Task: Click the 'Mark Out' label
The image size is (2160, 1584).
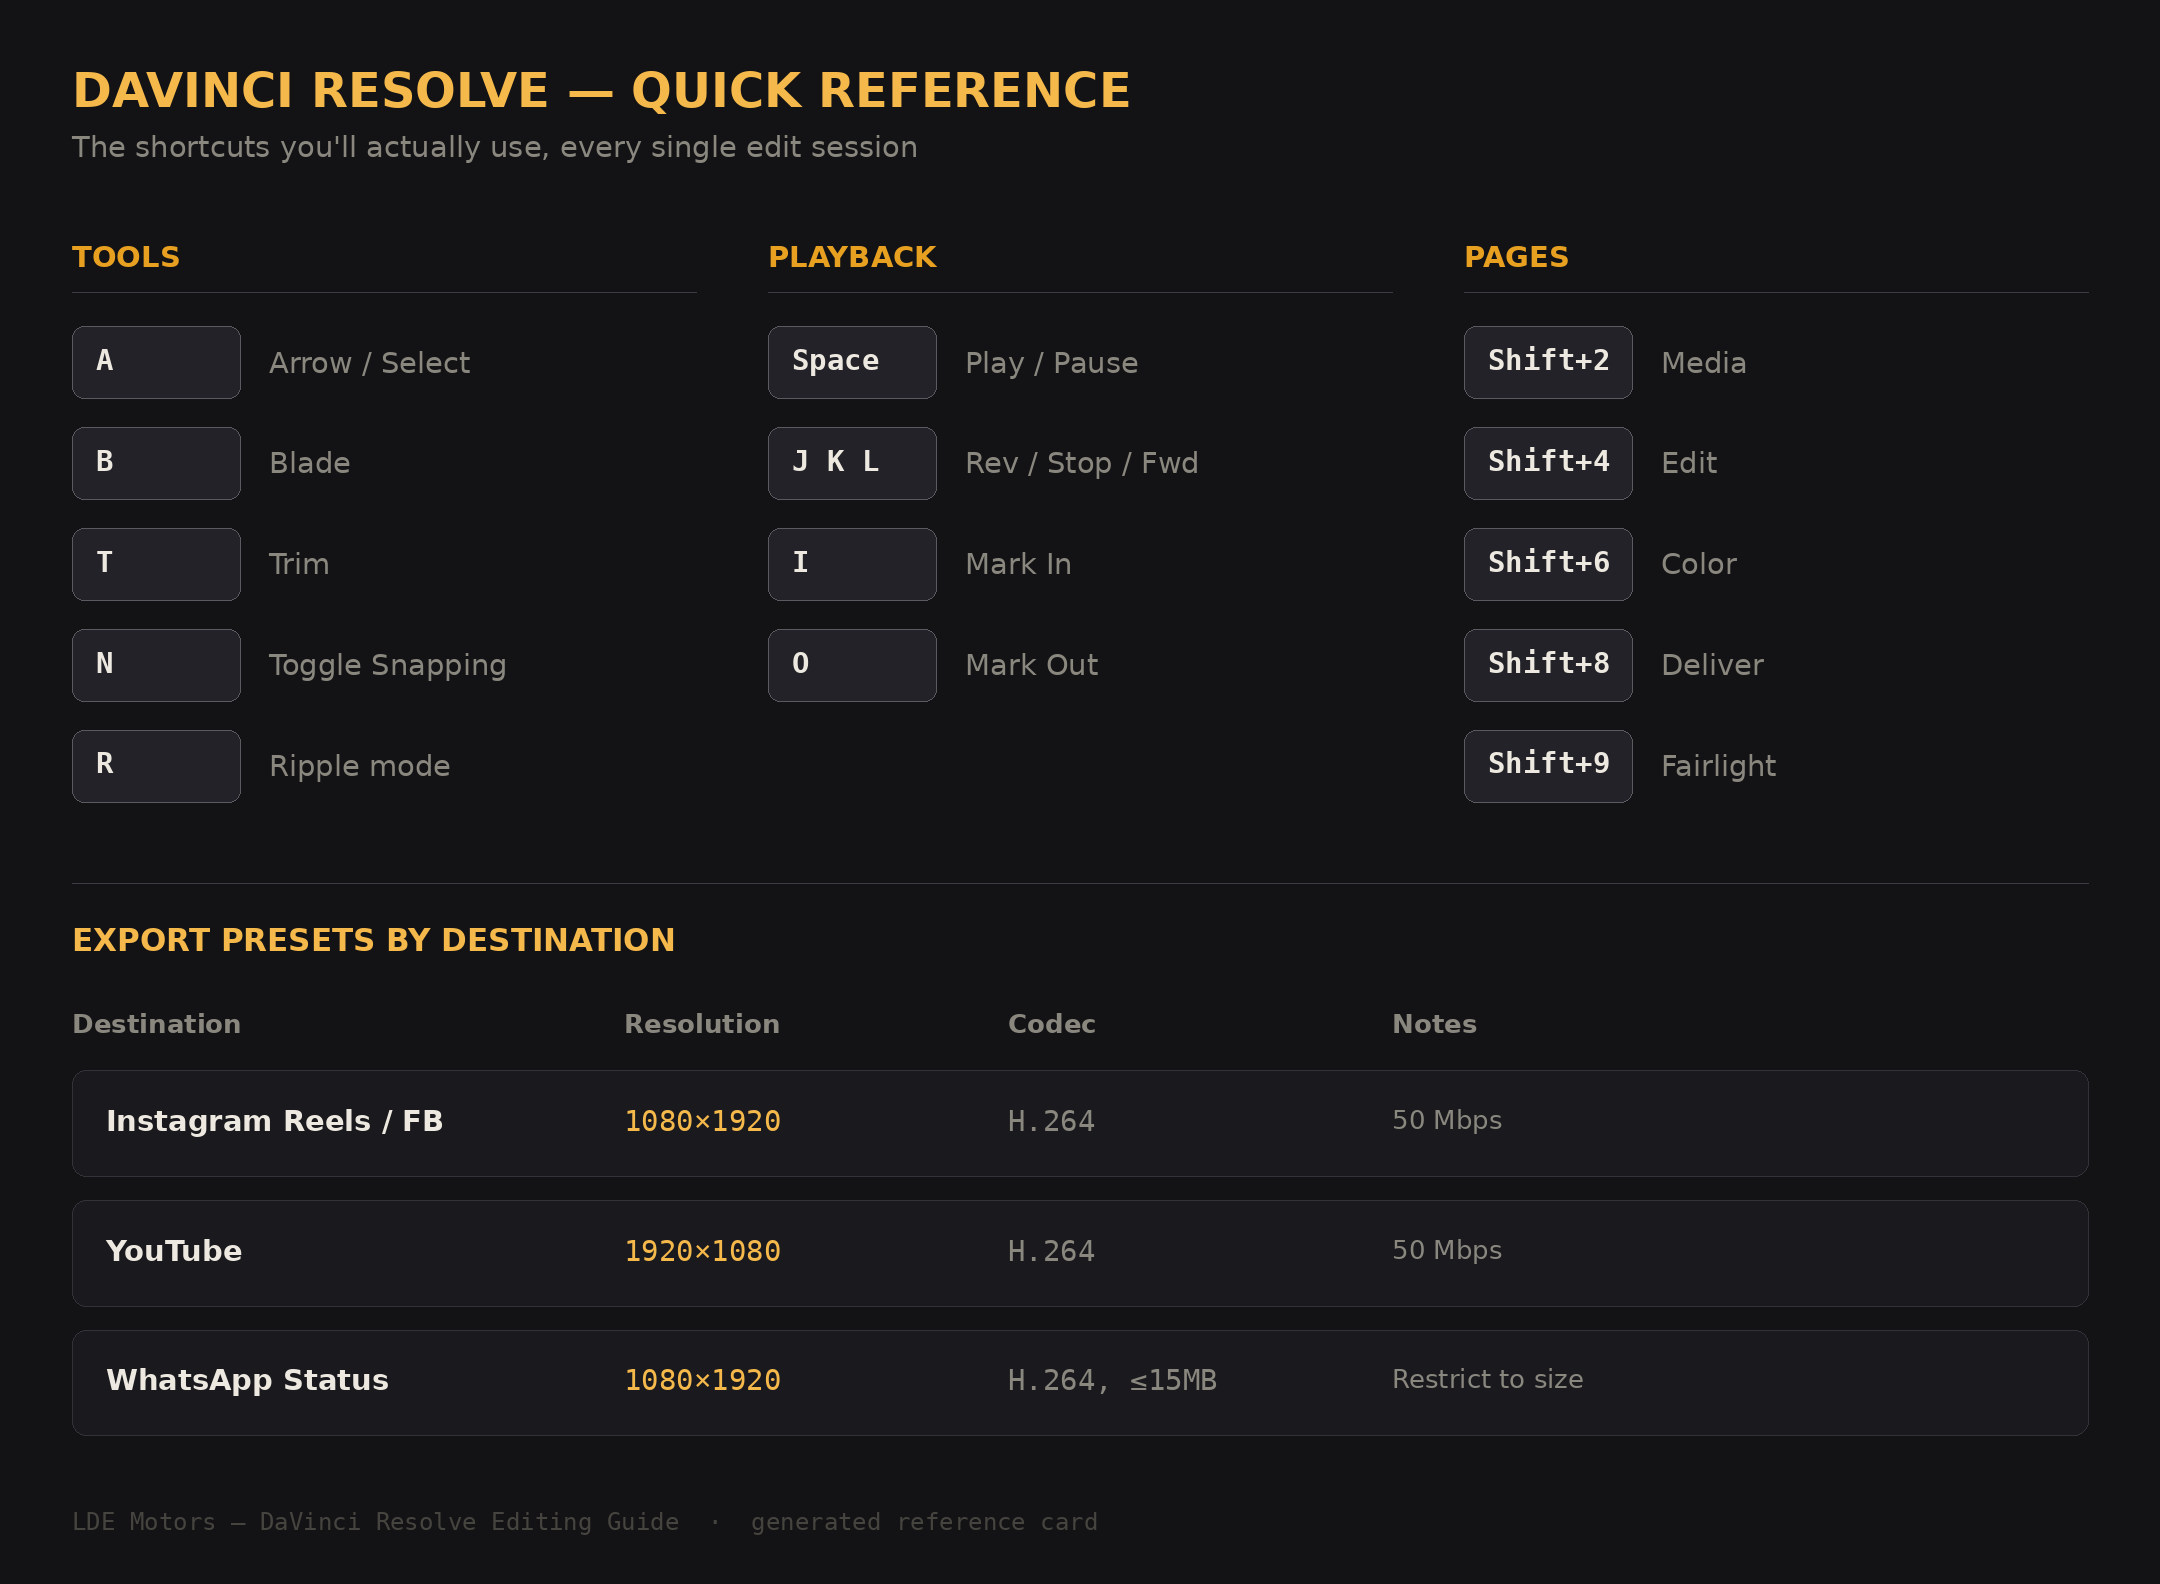Action: point(1032,665)
